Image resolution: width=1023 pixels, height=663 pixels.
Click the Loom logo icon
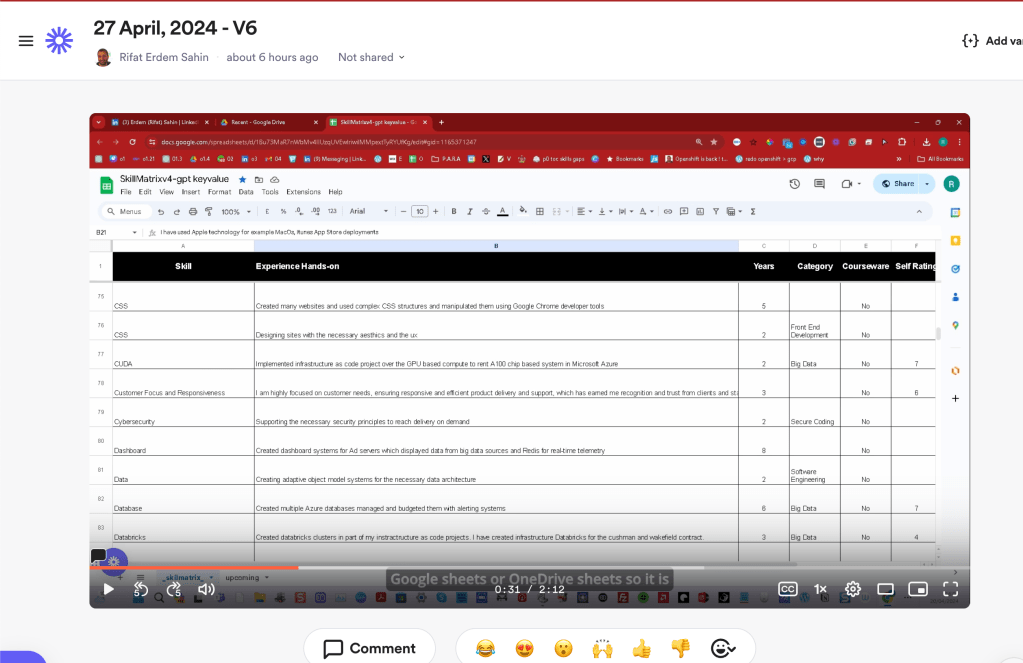point(59,40)
